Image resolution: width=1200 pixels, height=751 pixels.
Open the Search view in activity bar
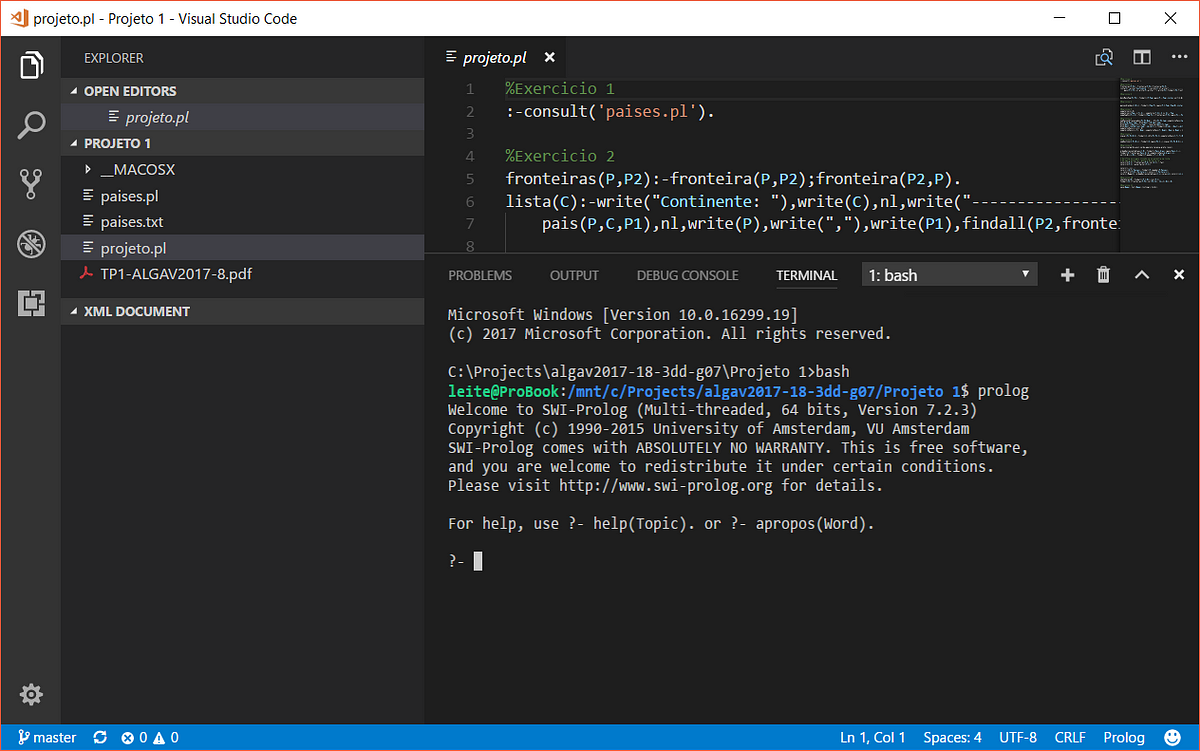(x=31, y=125)
